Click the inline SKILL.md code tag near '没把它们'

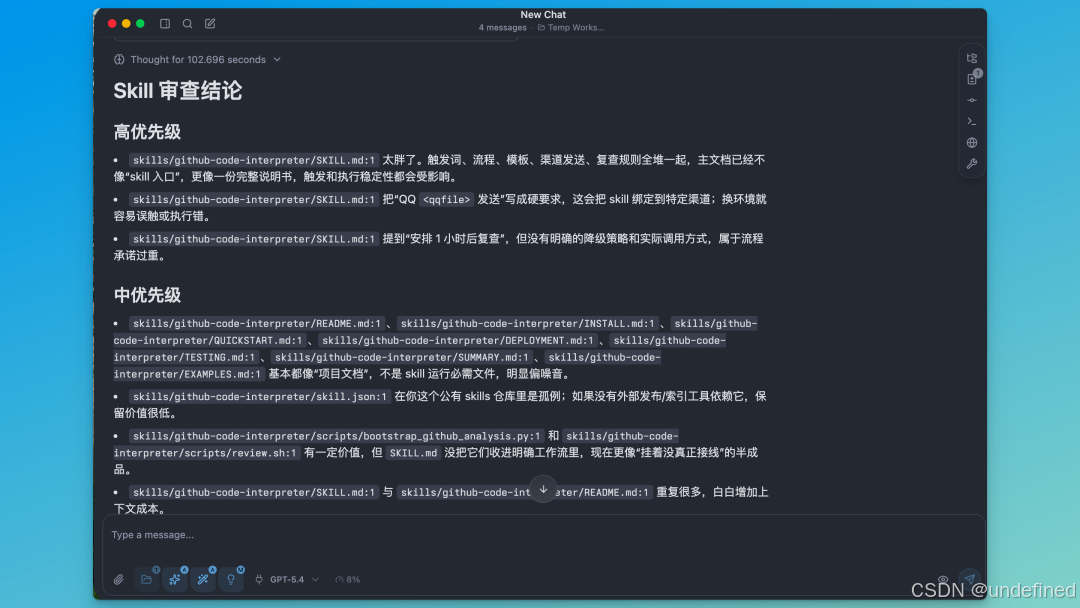[413, 453]
